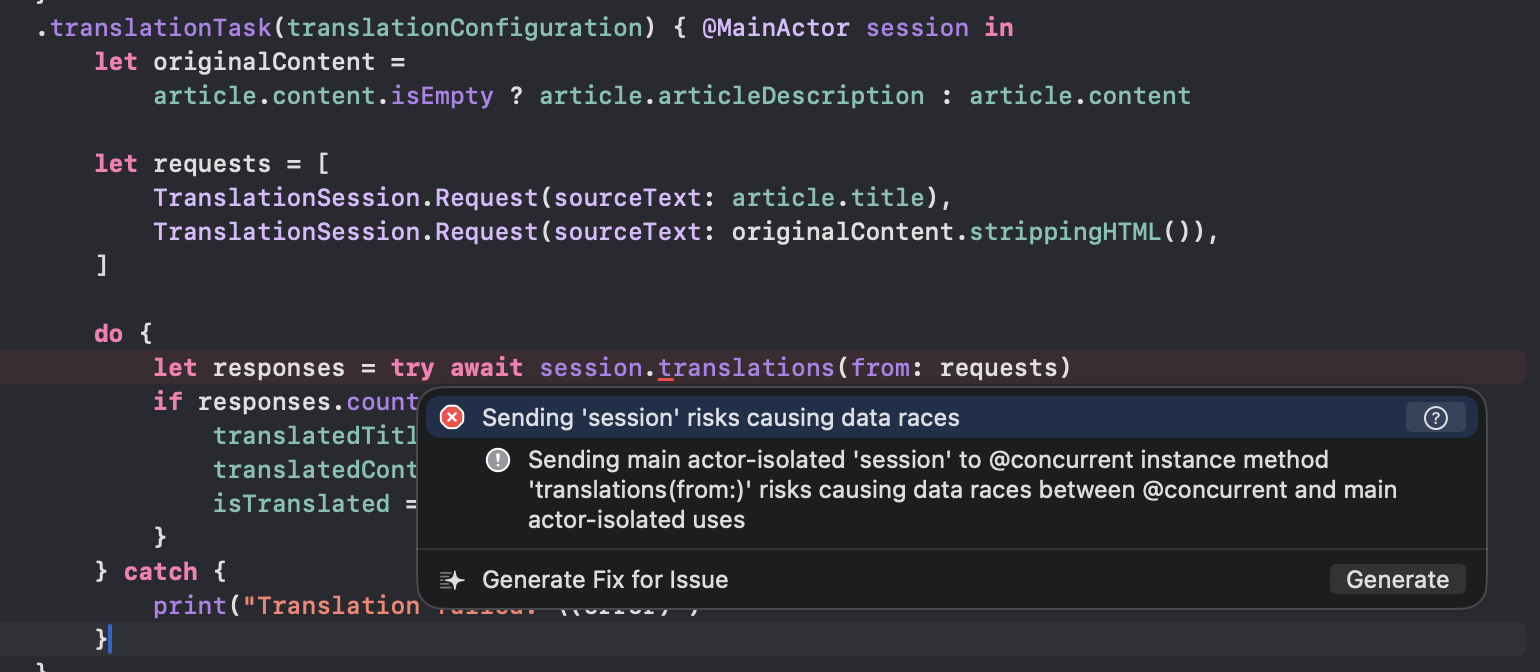Click the "Generate Fix for Issue" label
The image size is (1540, 672).
(x=605, y=580)
